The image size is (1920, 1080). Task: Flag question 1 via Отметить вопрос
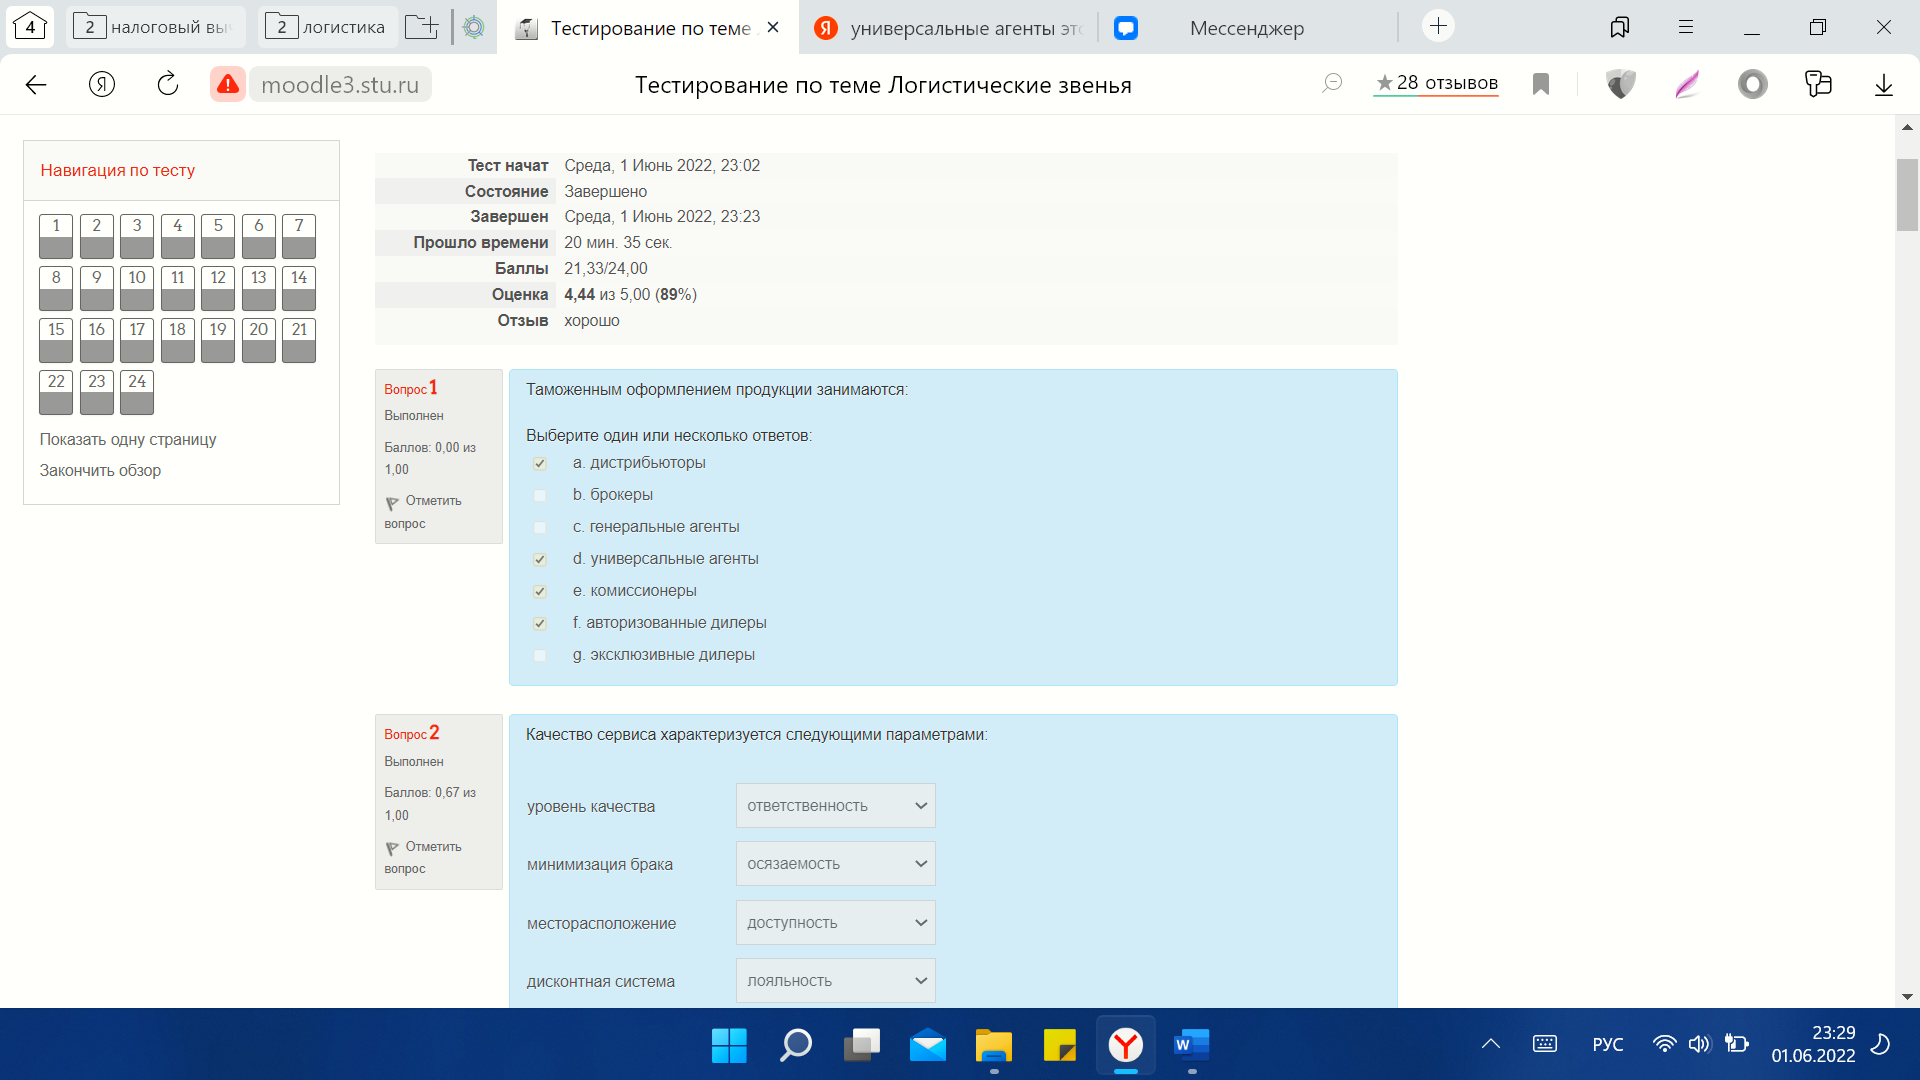[x=423, y=512]
